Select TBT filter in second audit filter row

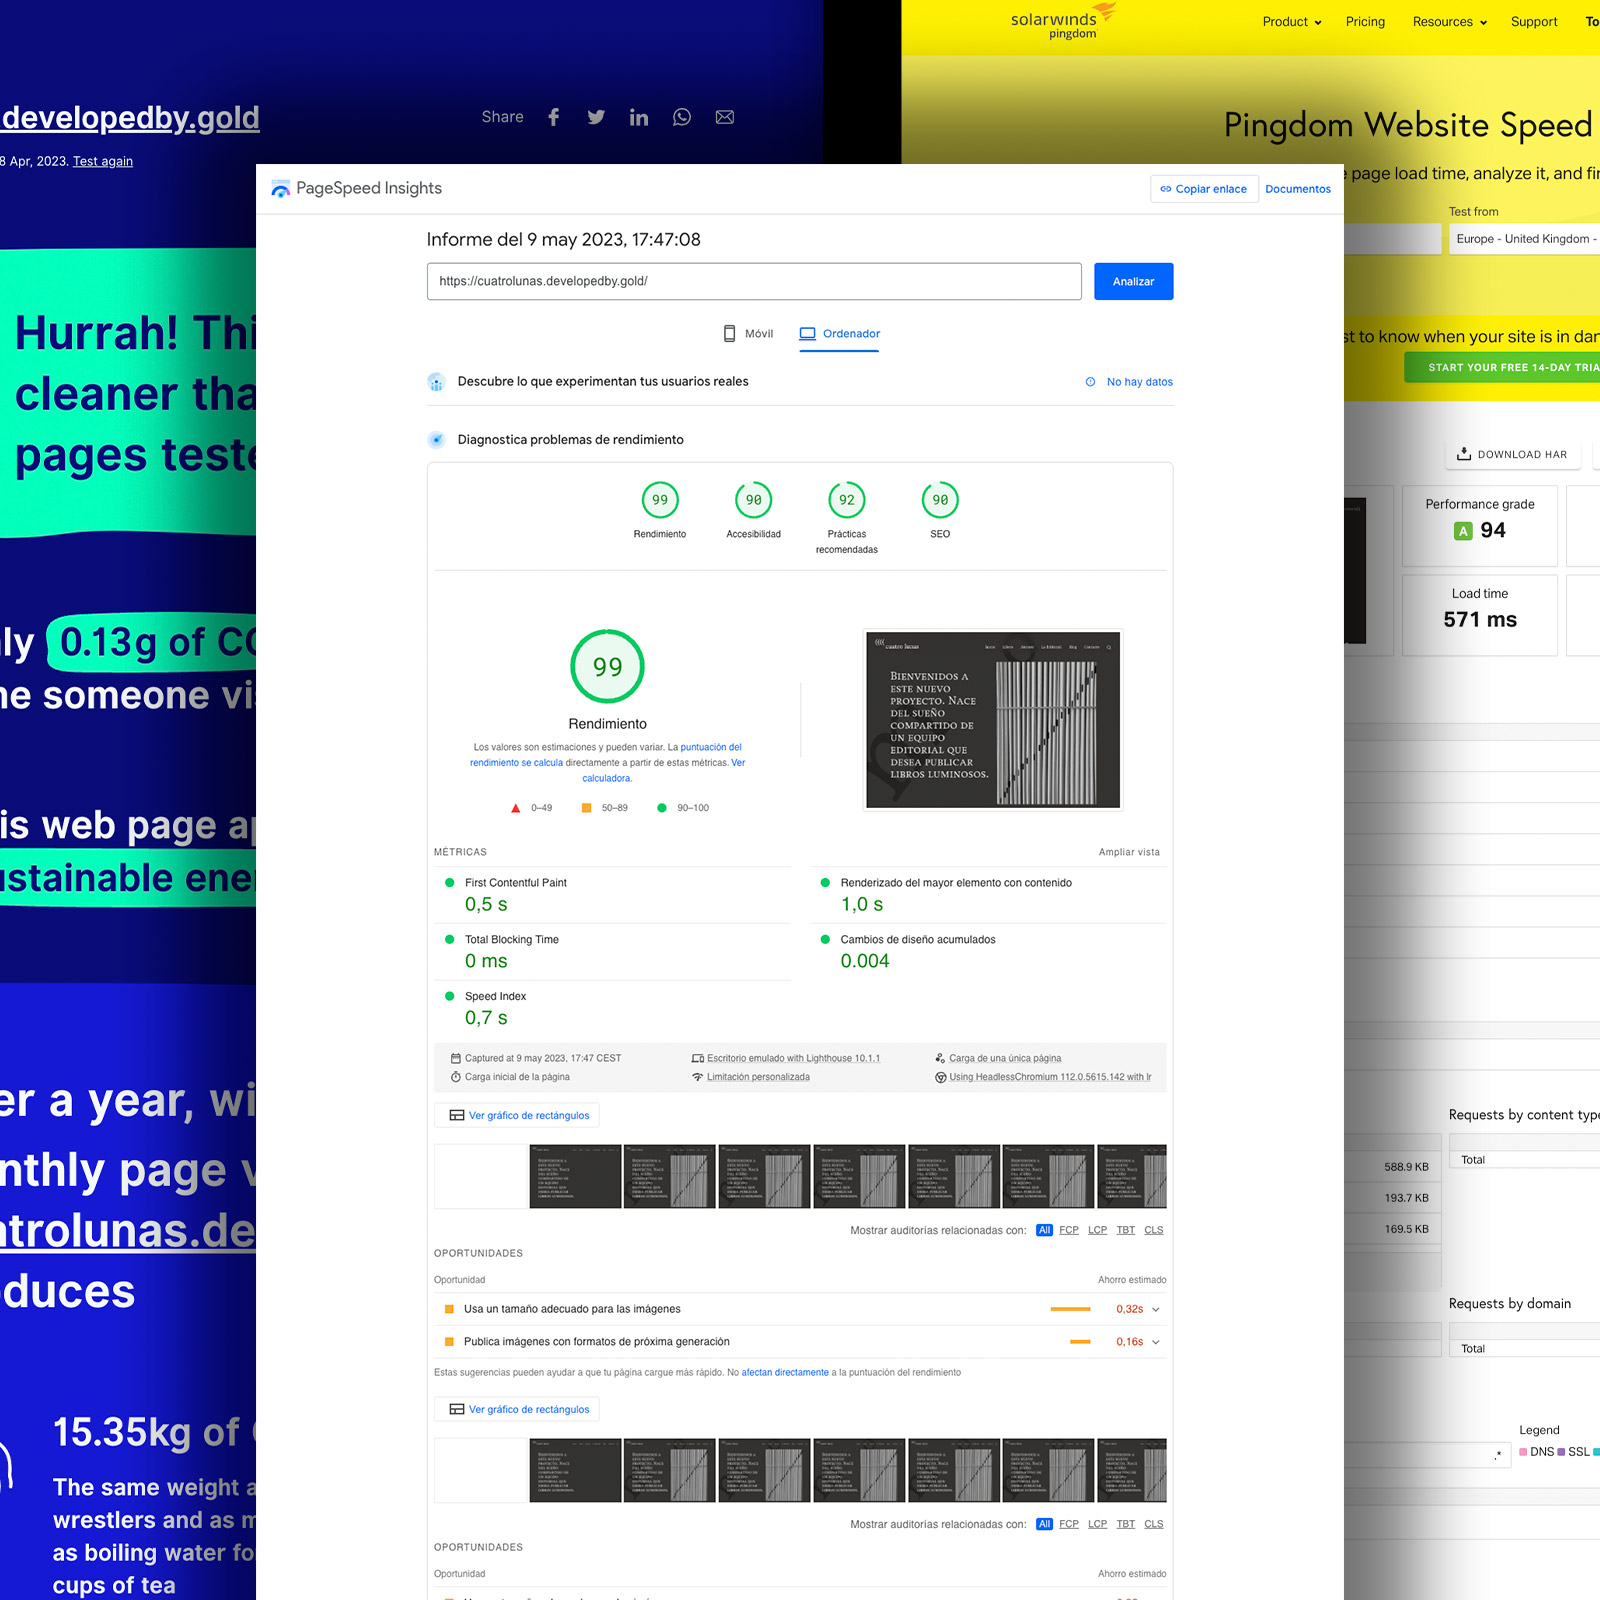[1126, 1524]
